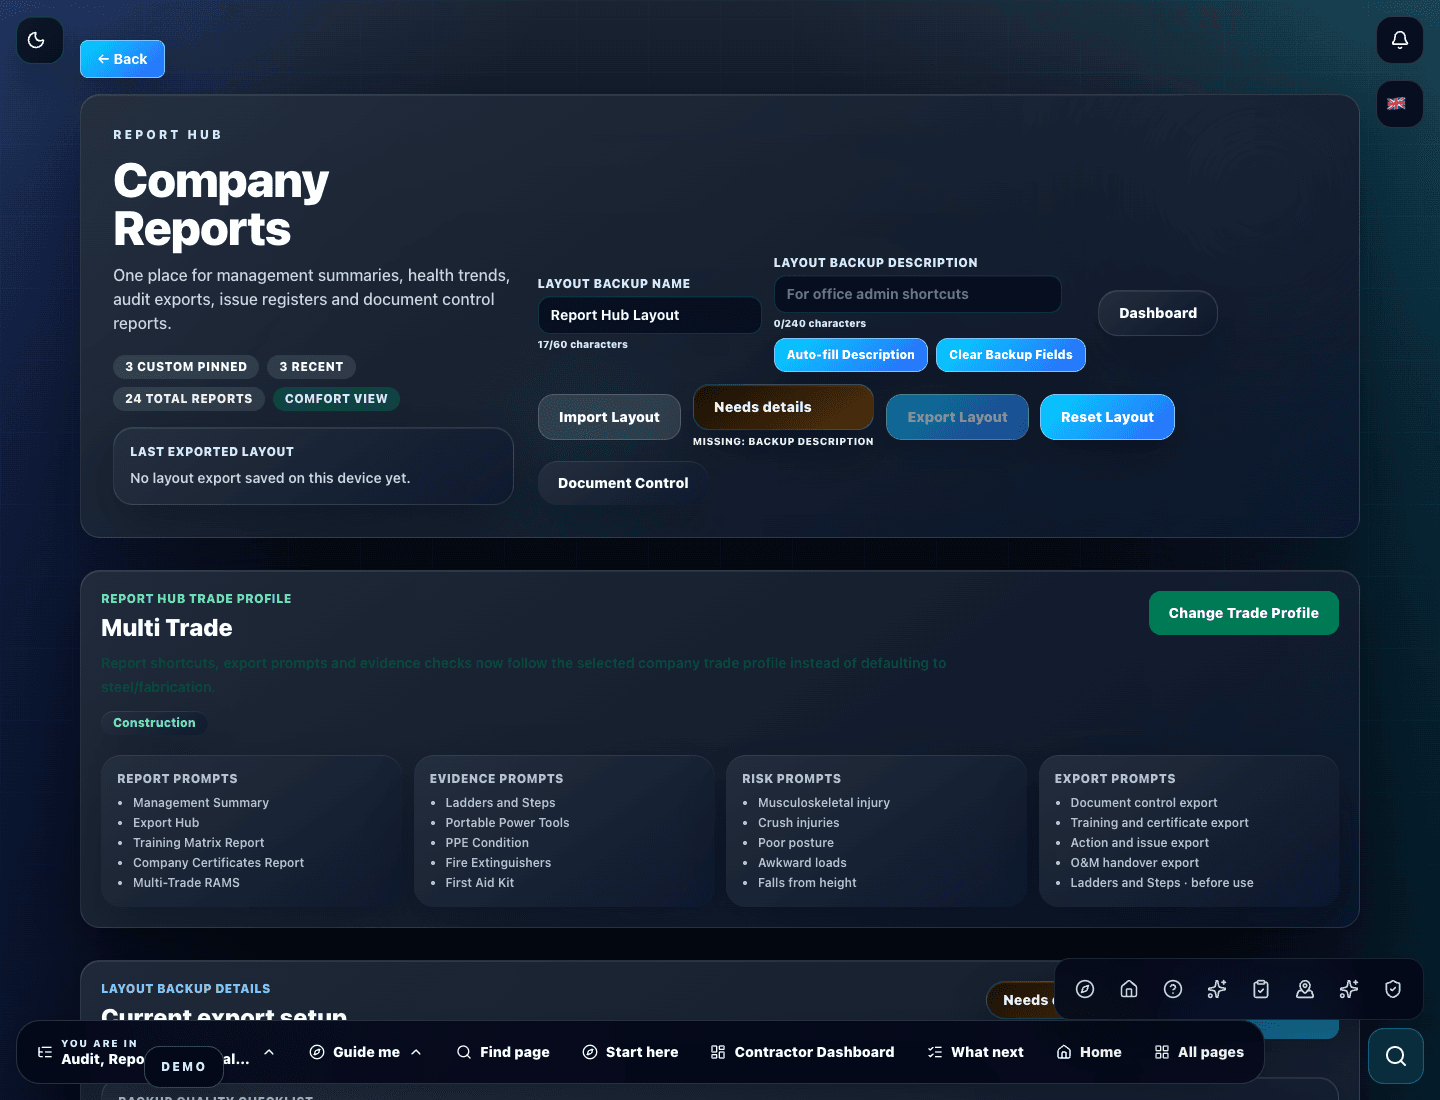This screenshot has width=1440, height=1100.
Task: Click the list icon beside You Are In
Action: click(x=45, y=1052)
